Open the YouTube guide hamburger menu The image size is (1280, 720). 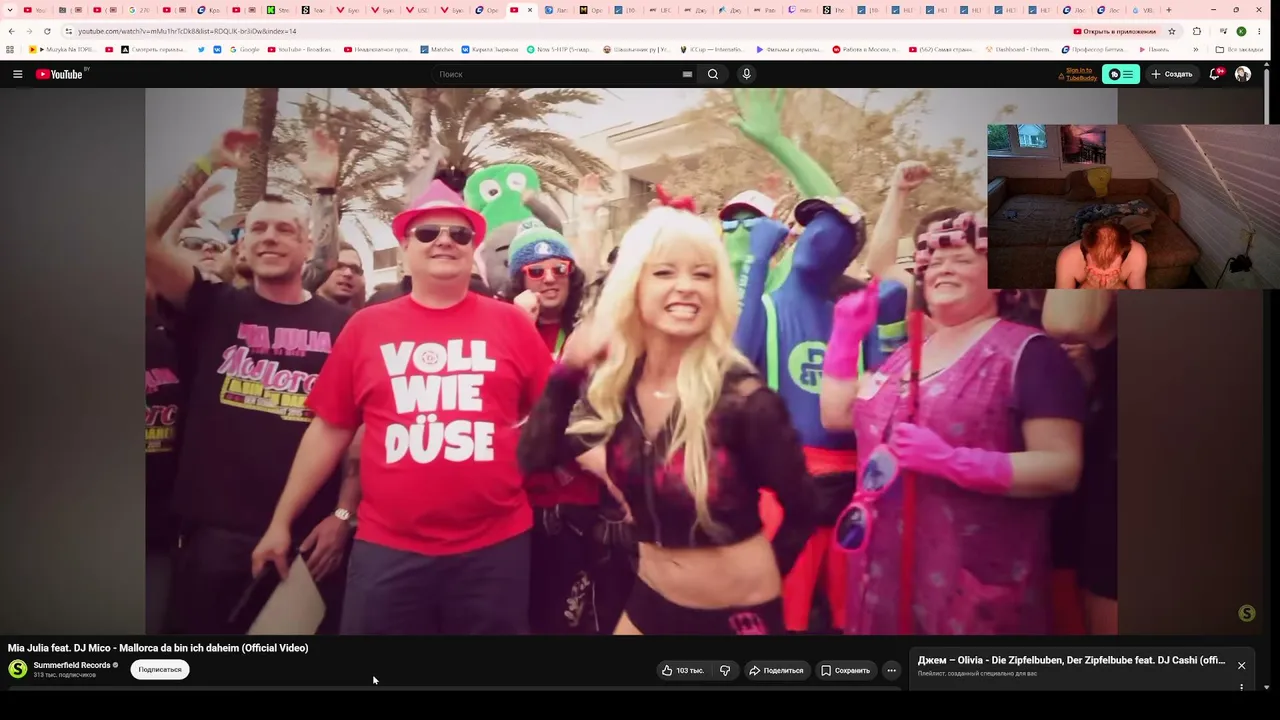(17, 74)
